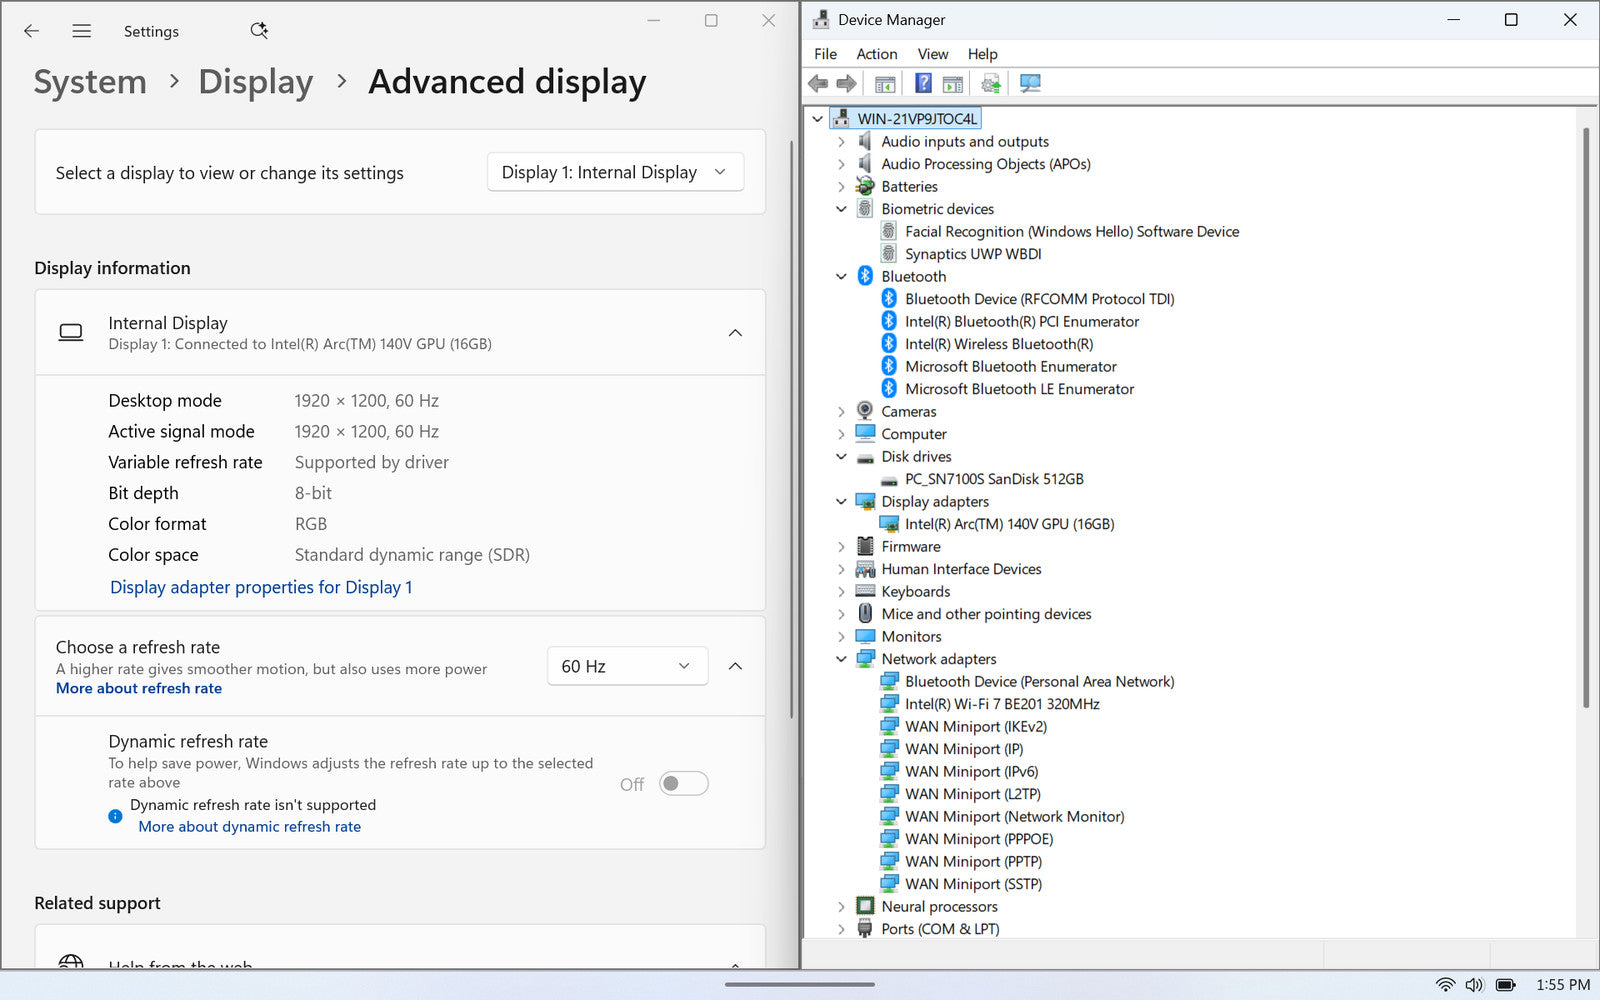Screen dimensions: 1600x1000
Task: Expand the Monitors device category
Action: pos(841,637)
